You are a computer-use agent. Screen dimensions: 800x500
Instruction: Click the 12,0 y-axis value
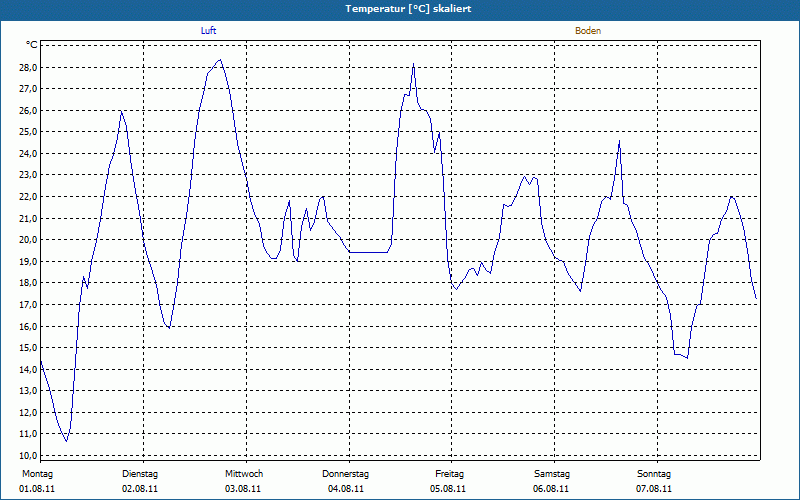point(28,412)
